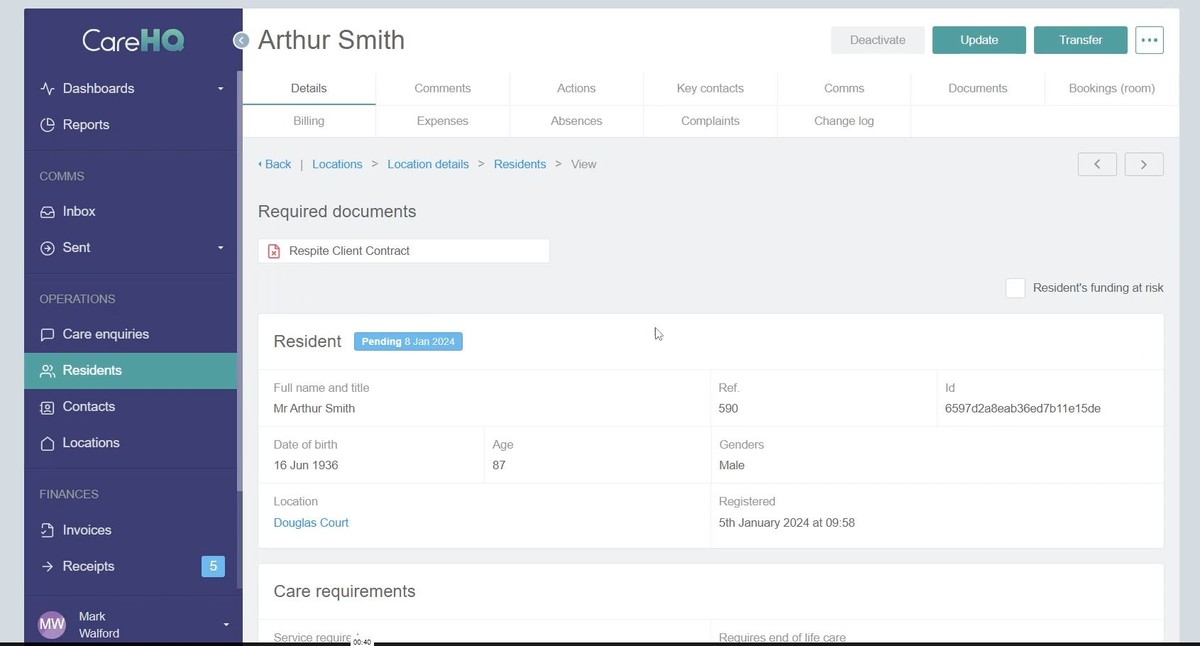Expand the Dashboards menu
Screen dimensions: 1200x646
(x=219, y=88)
